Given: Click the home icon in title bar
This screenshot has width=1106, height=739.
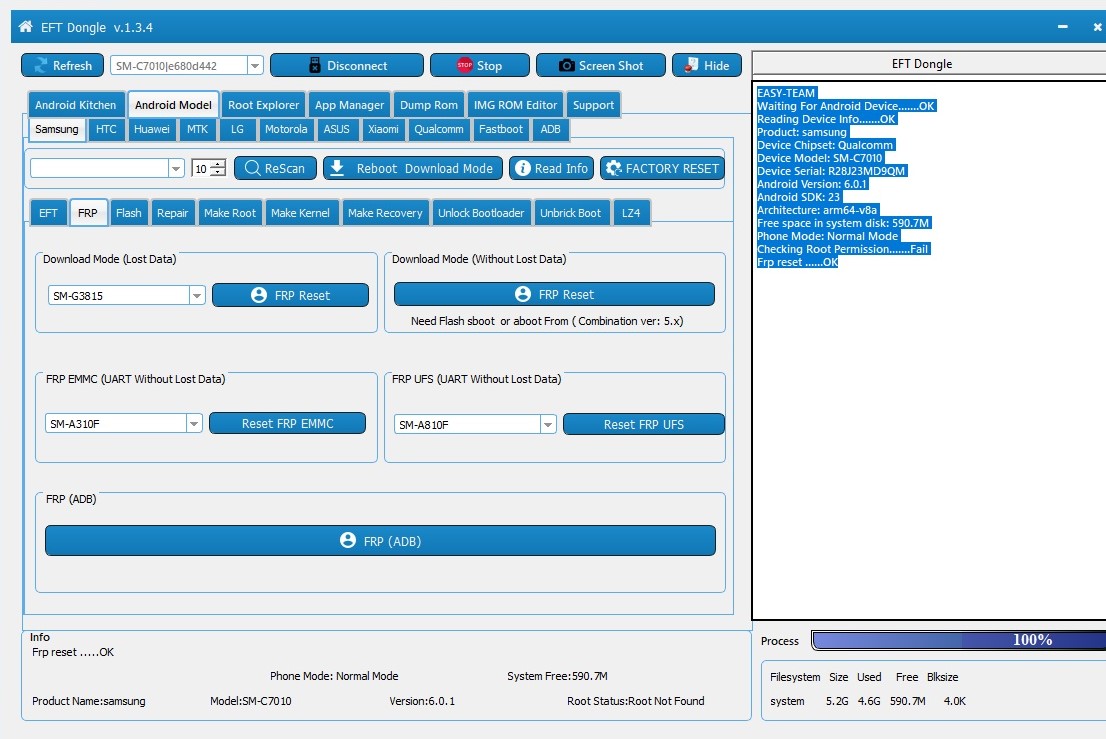Looking at the screenshot, I should coord(25,27).
